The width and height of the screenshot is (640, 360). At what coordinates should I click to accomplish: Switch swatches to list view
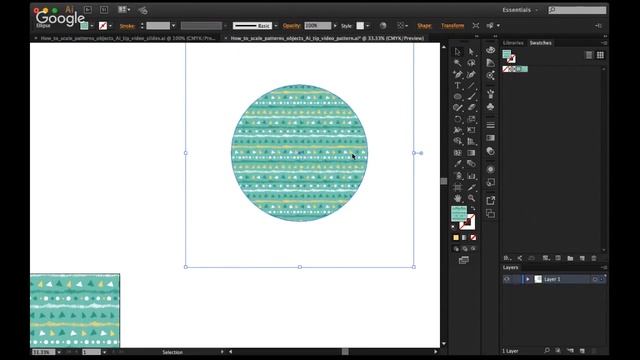(x=589, y=55)
